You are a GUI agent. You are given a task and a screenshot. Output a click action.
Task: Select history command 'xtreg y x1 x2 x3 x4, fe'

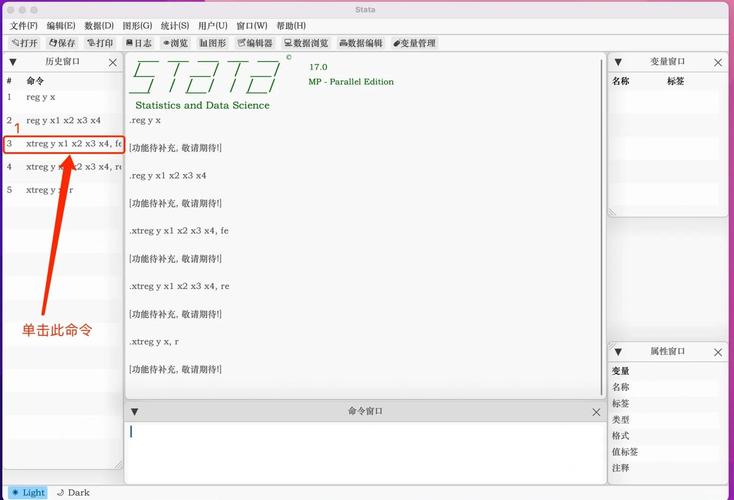63,144
